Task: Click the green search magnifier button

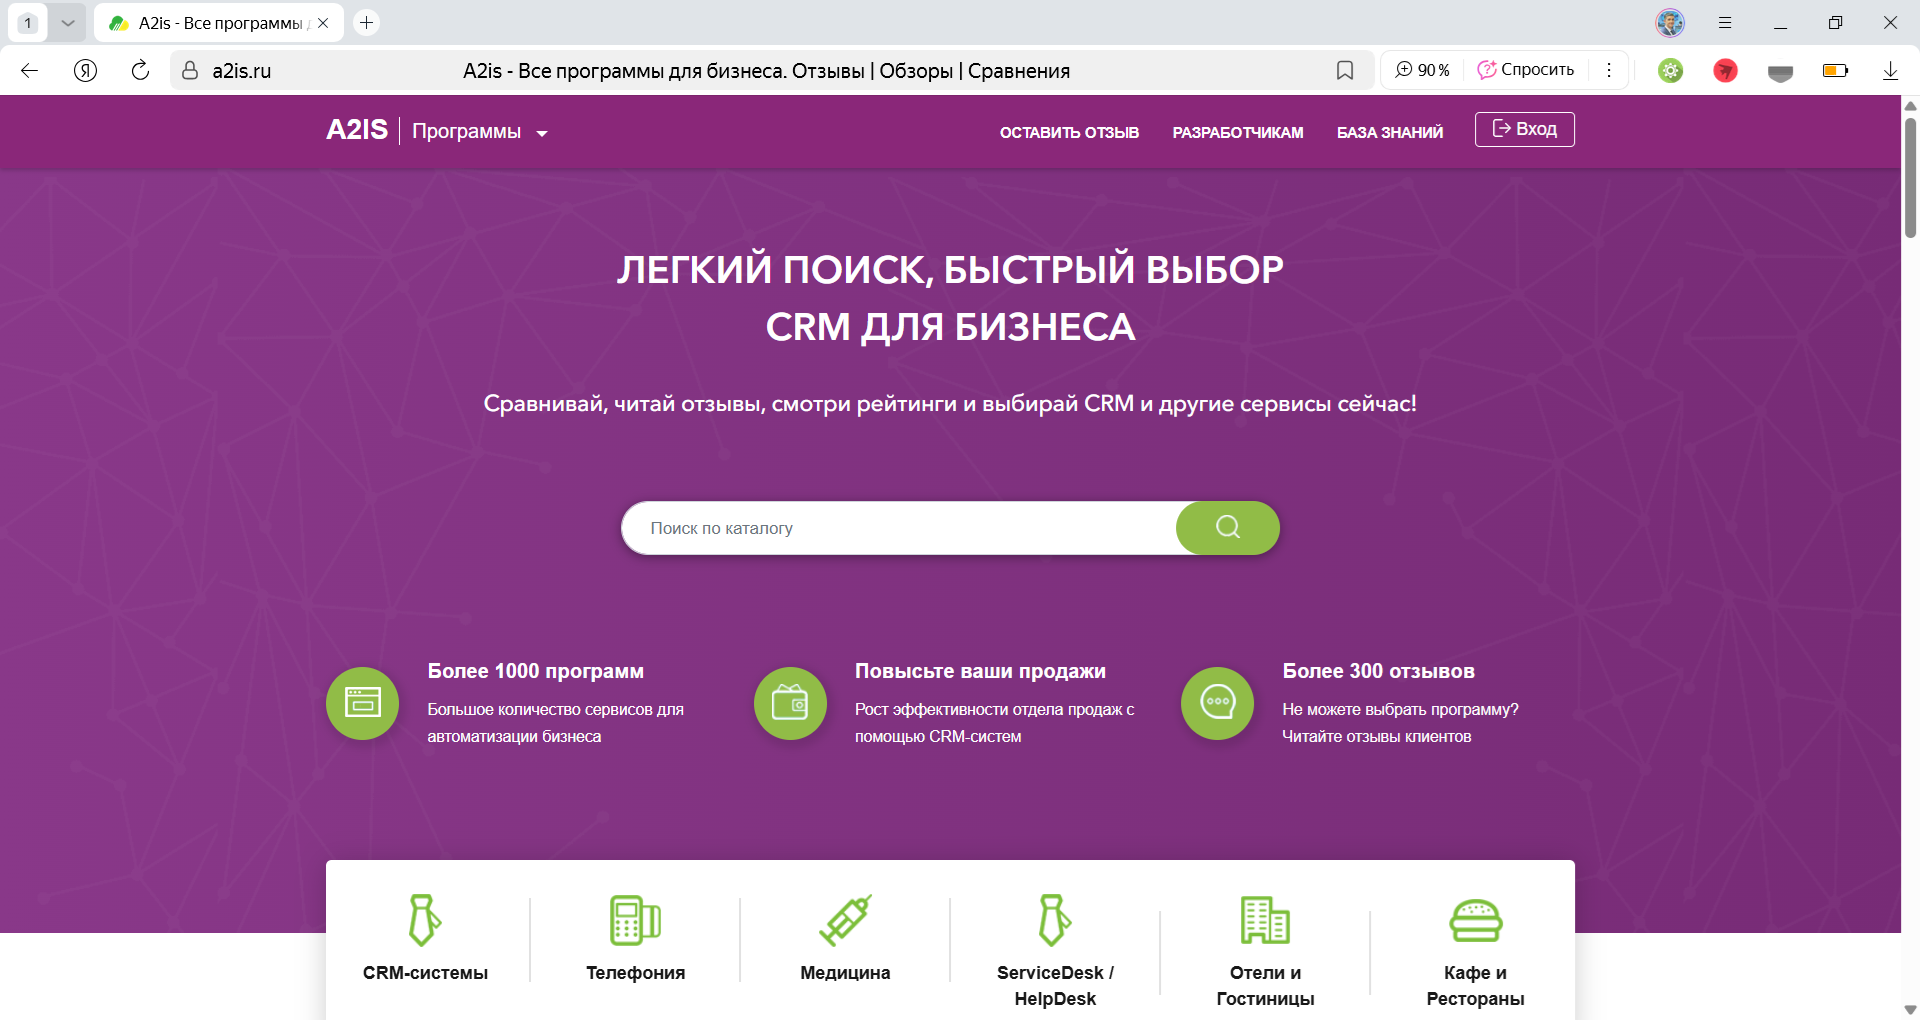Action: coord(1227,527)
